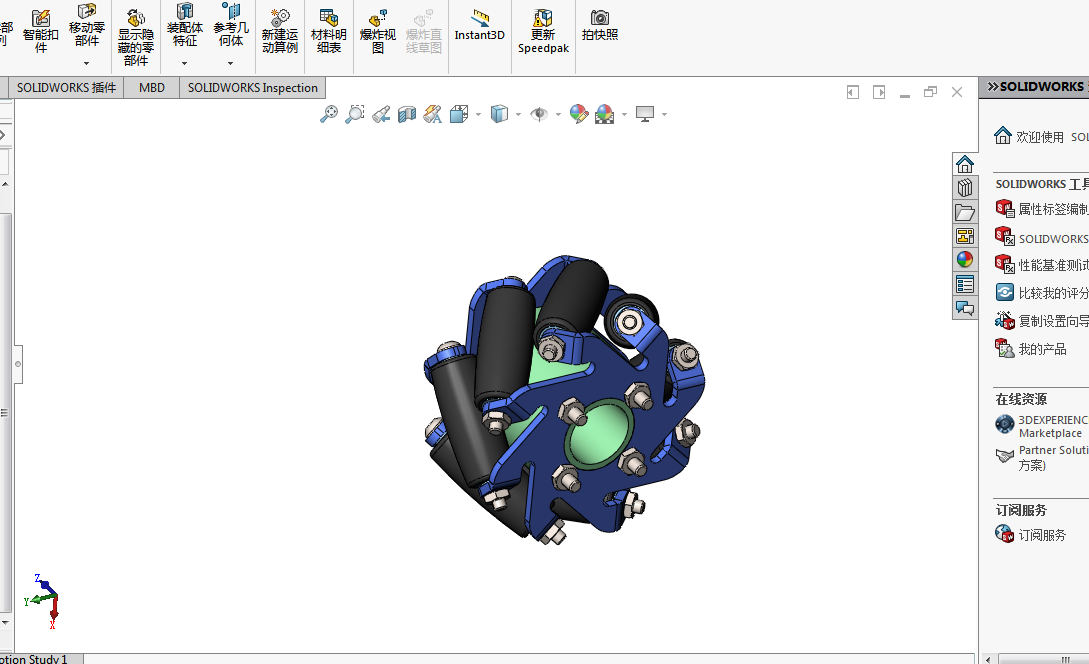The height and width of the screenshot is (664, 1089).
Task: Click the Apply Scene icon
Action: pyautogui.click(x=605, y=114)
